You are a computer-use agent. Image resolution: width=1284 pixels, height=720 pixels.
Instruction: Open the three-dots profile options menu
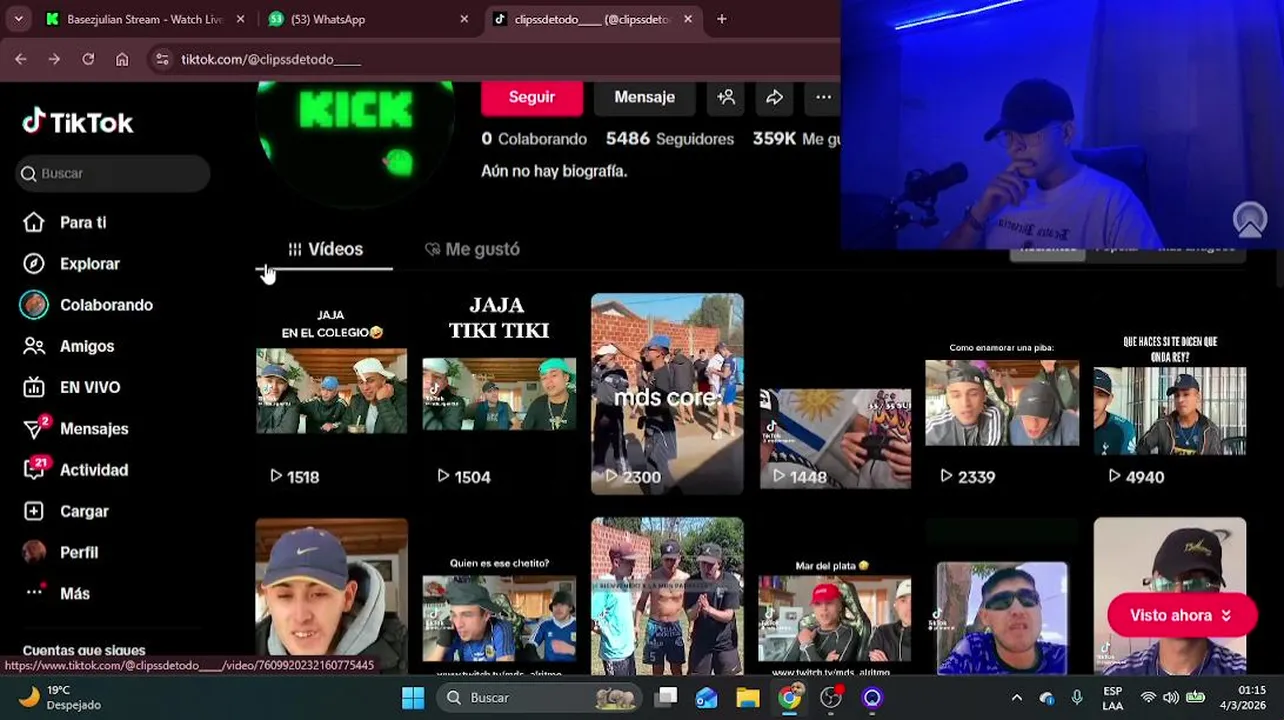point(823,97)
